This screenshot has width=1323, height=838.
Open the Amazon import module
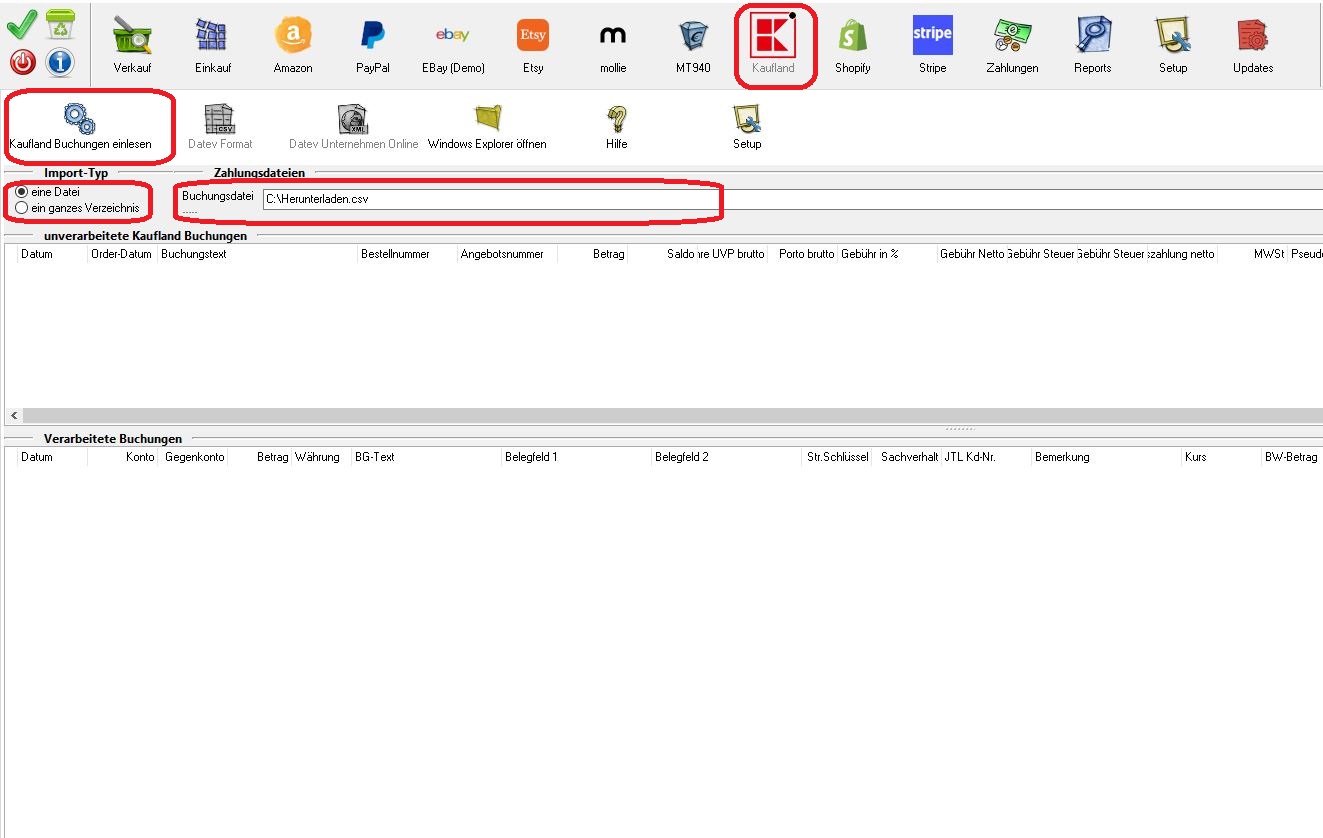pos(293,44)
